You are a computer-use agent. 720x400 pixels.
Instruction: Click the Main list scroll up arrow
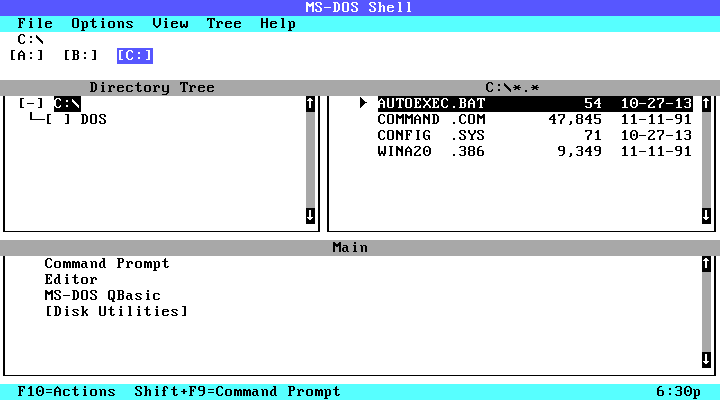[706, 264]
